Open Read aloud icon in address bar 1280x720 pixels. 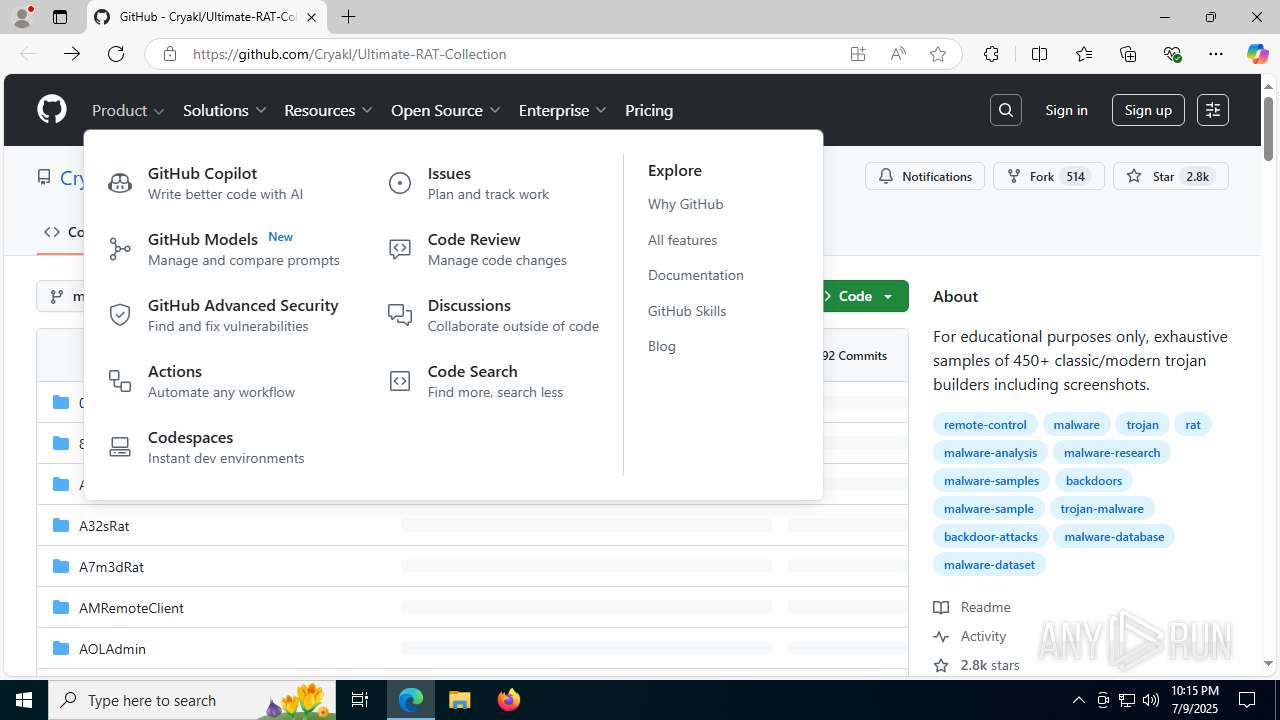click(898, 54)
